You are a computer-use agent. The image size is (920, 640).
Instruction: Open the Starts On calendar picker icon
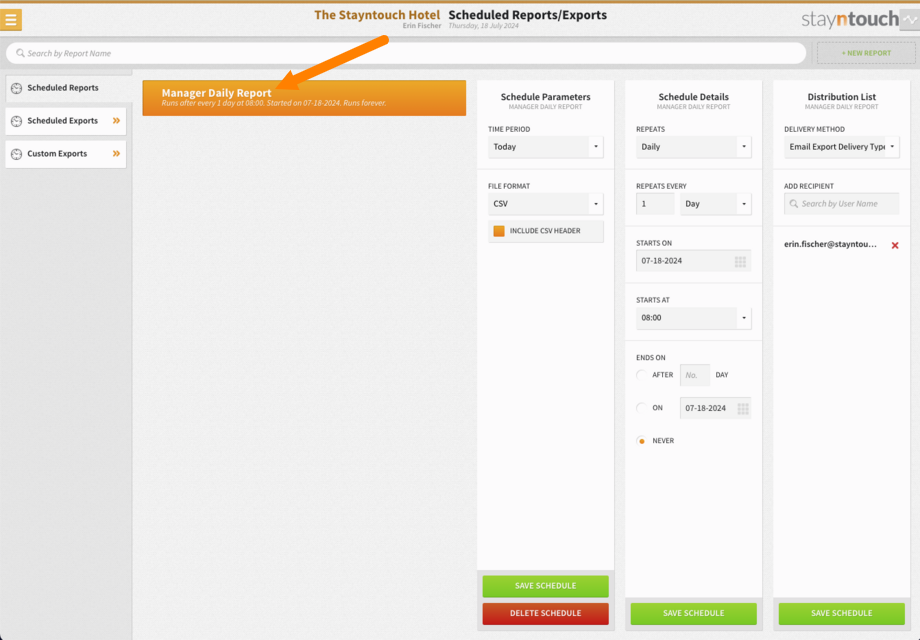click(x=740, y=262)
